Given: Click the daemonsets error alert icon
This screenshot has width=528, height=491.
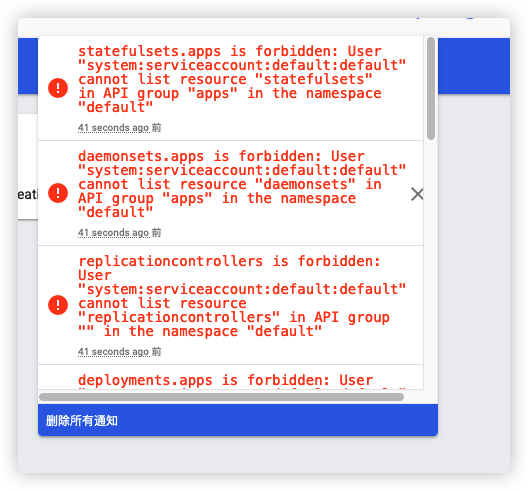Looking at the screenshot, I should pos(58,193).
